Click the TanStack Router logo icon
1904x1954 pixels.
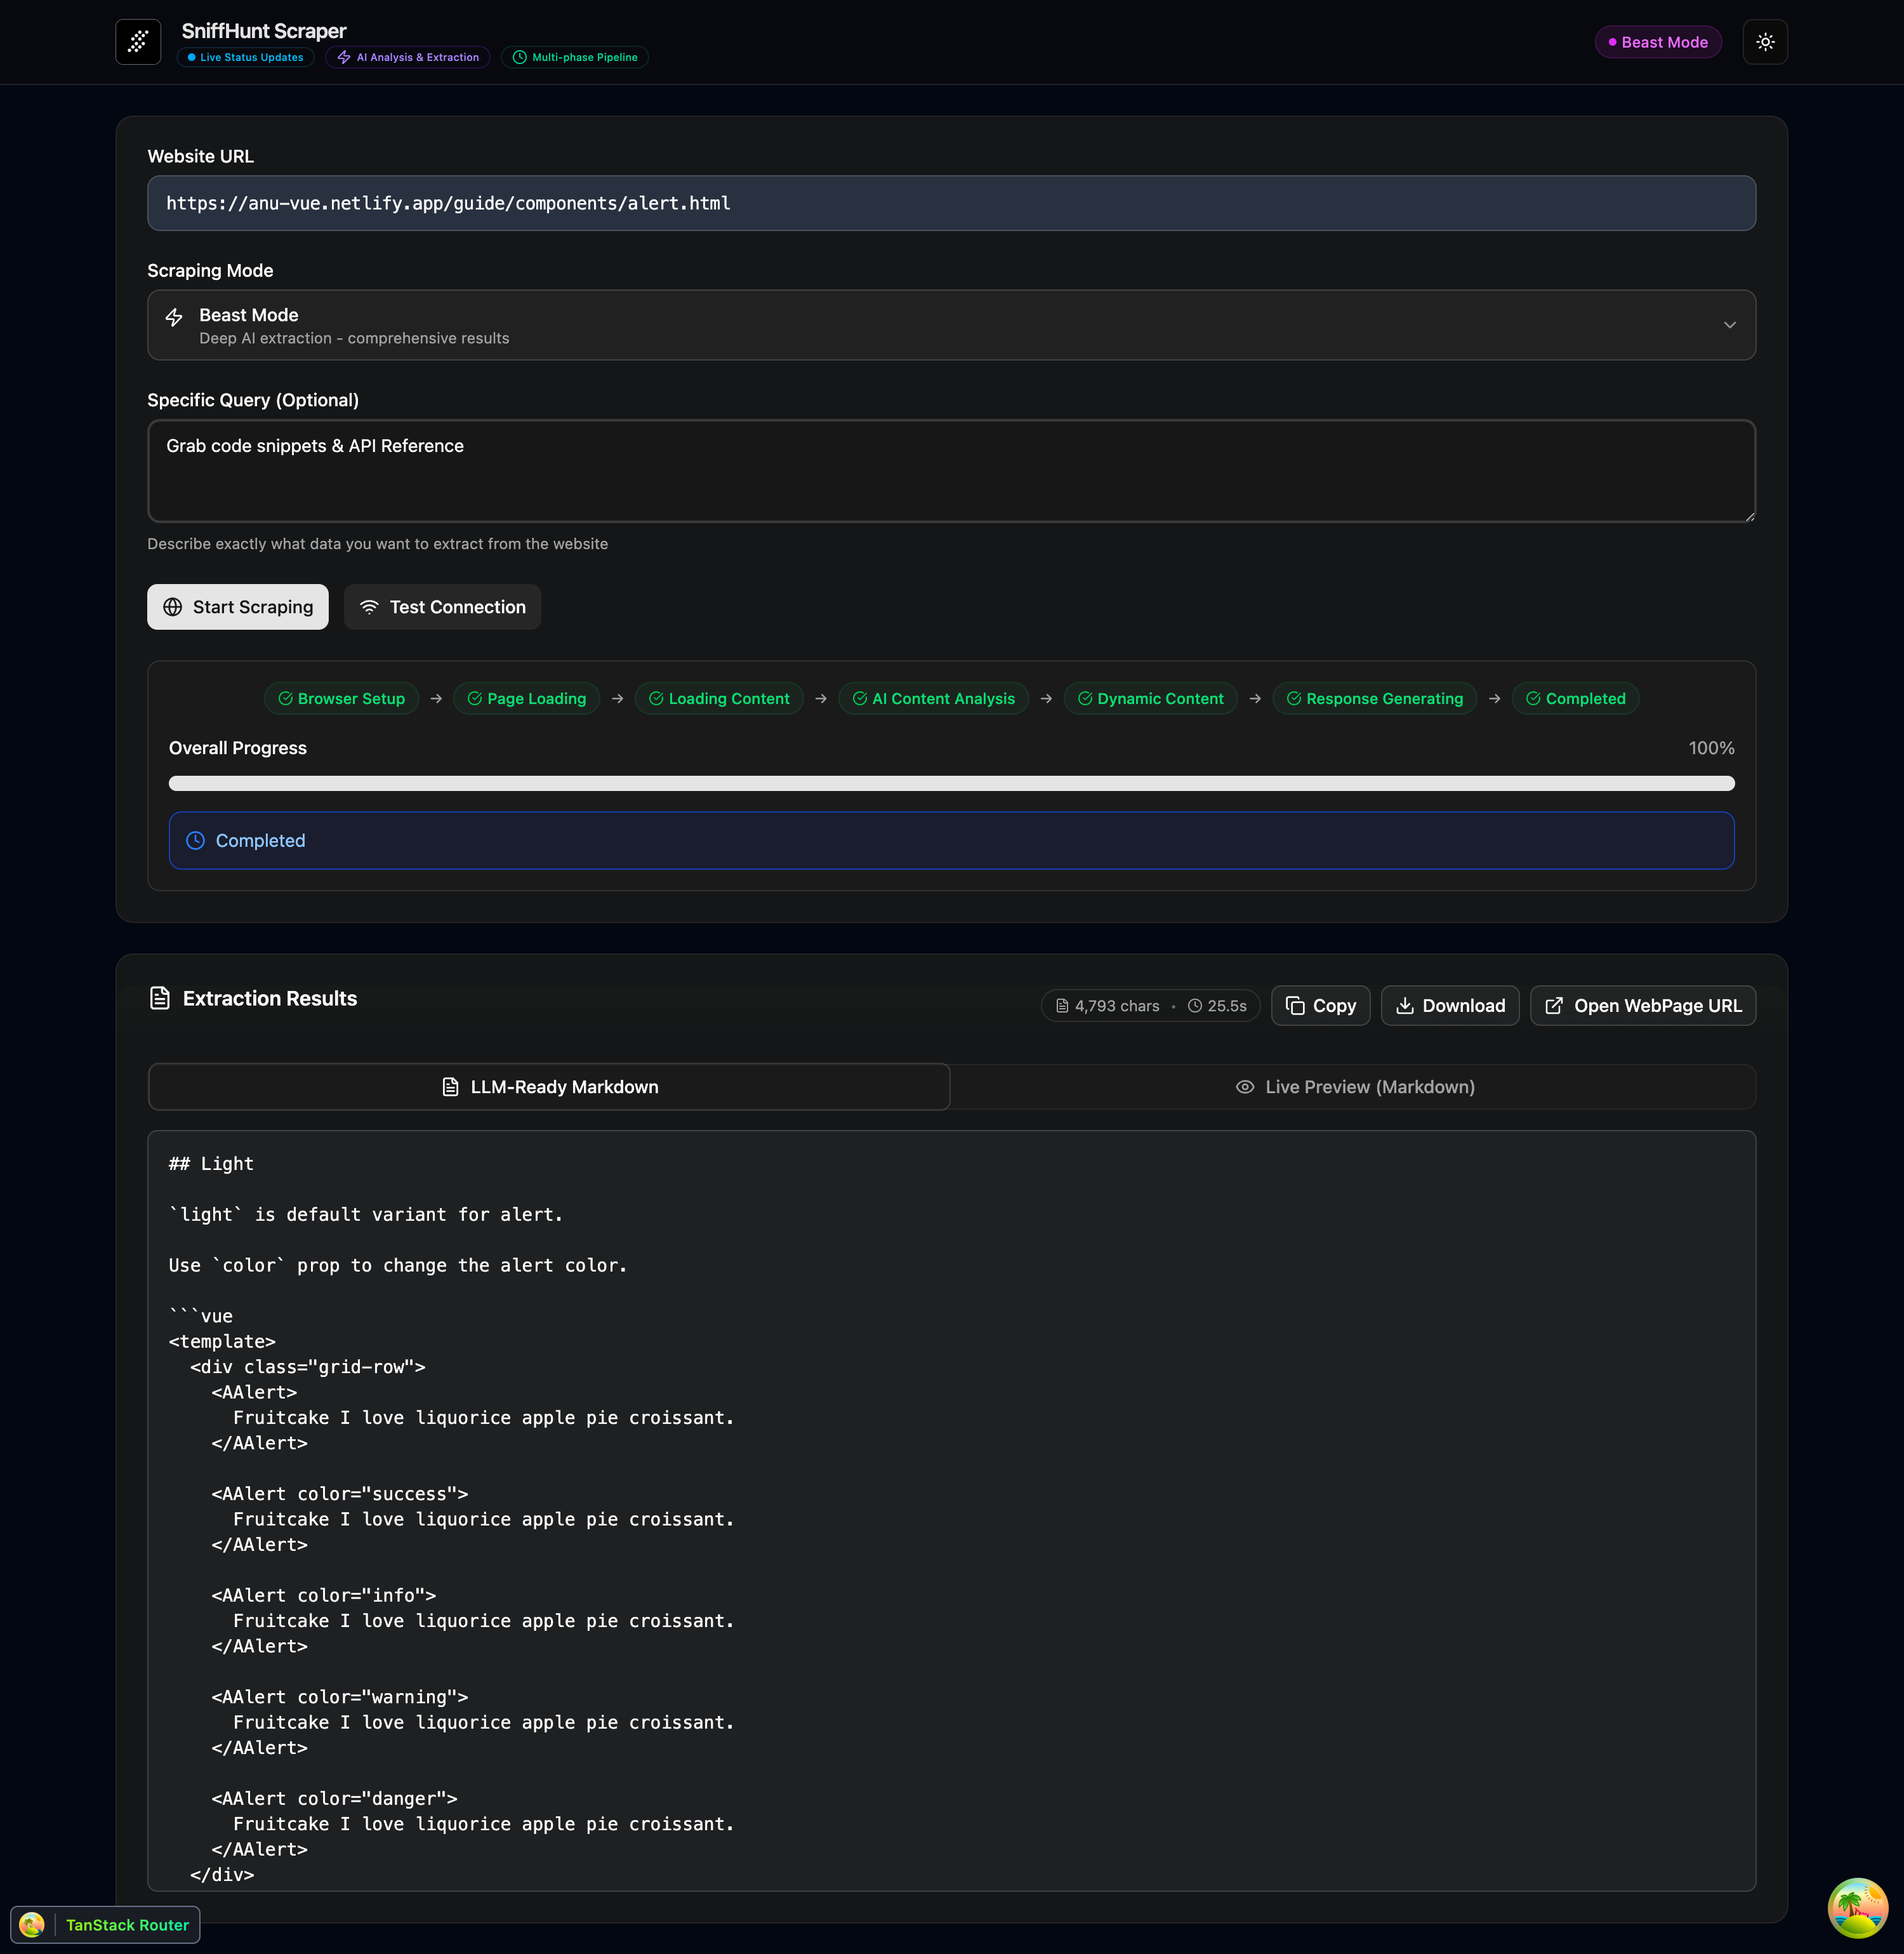pos(32,1925)
